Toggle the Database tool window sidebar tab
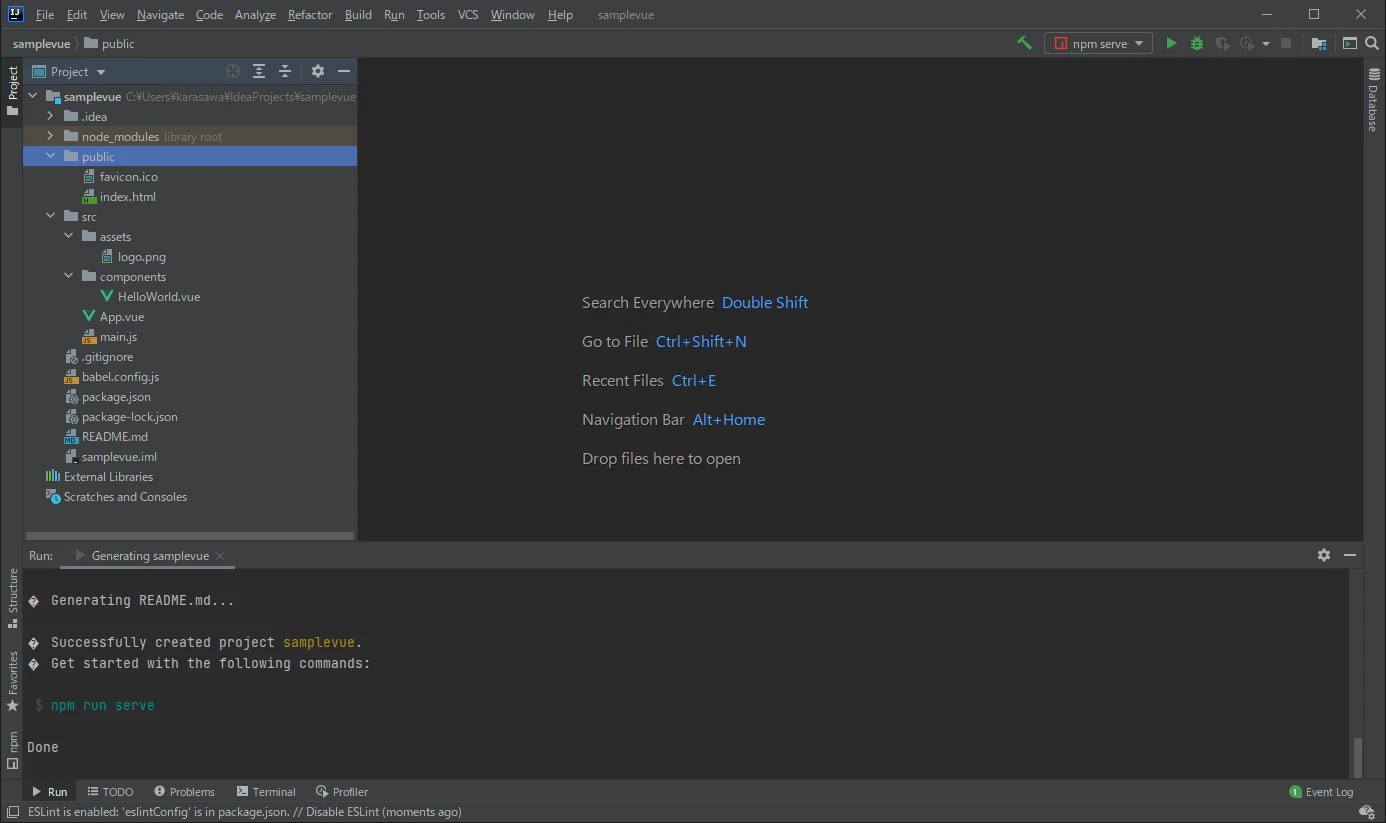The width and height of the screenshot is (1386, 823). [1373, 100]
